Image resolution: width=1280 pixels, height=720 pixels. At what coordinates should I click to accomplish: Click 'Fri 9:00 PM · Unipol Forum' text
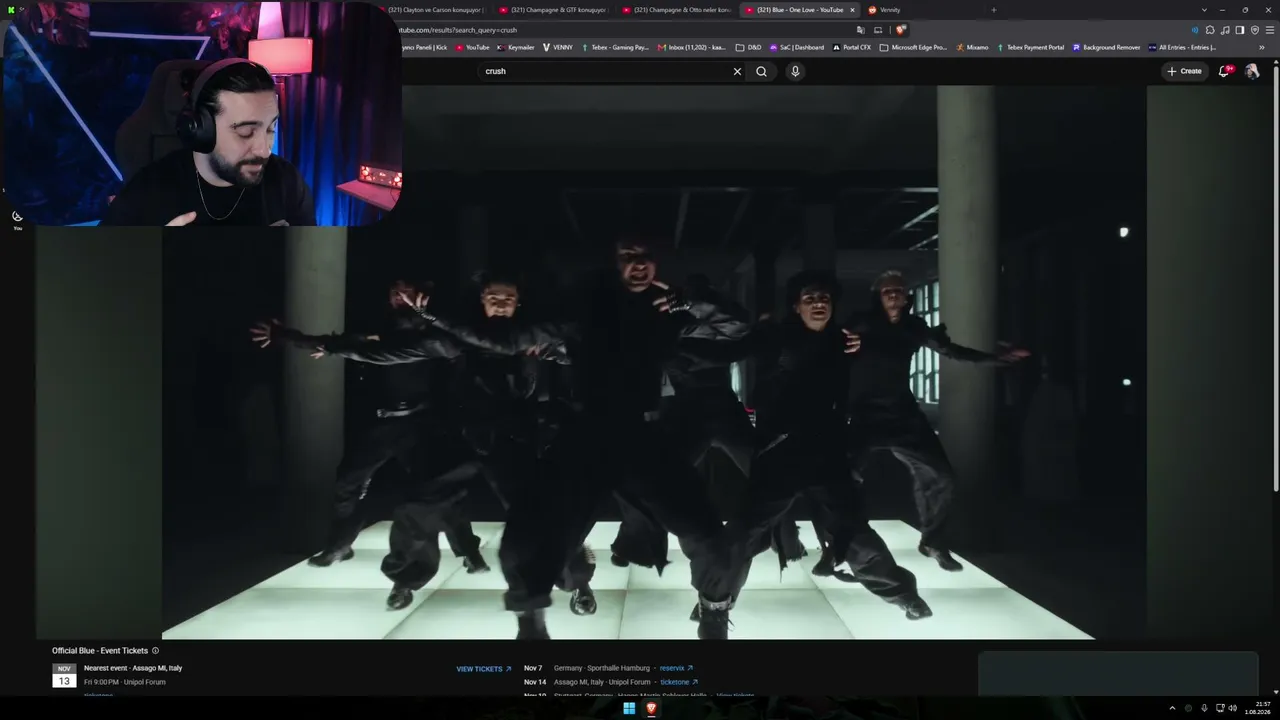[125, 682]
